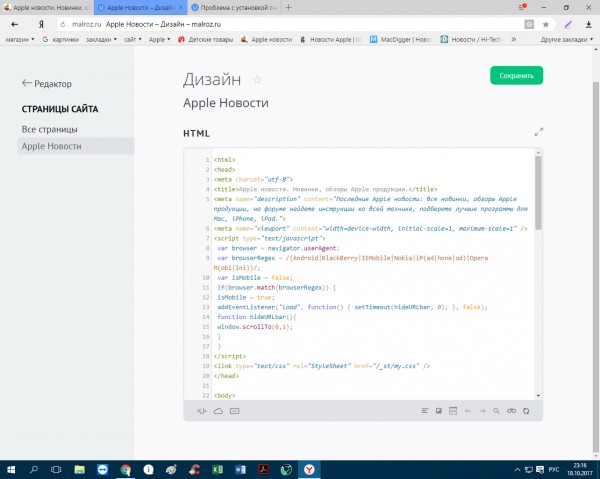Switch to 'Проблема с установкой' tab
600x479 pixels.
[234, 8]
